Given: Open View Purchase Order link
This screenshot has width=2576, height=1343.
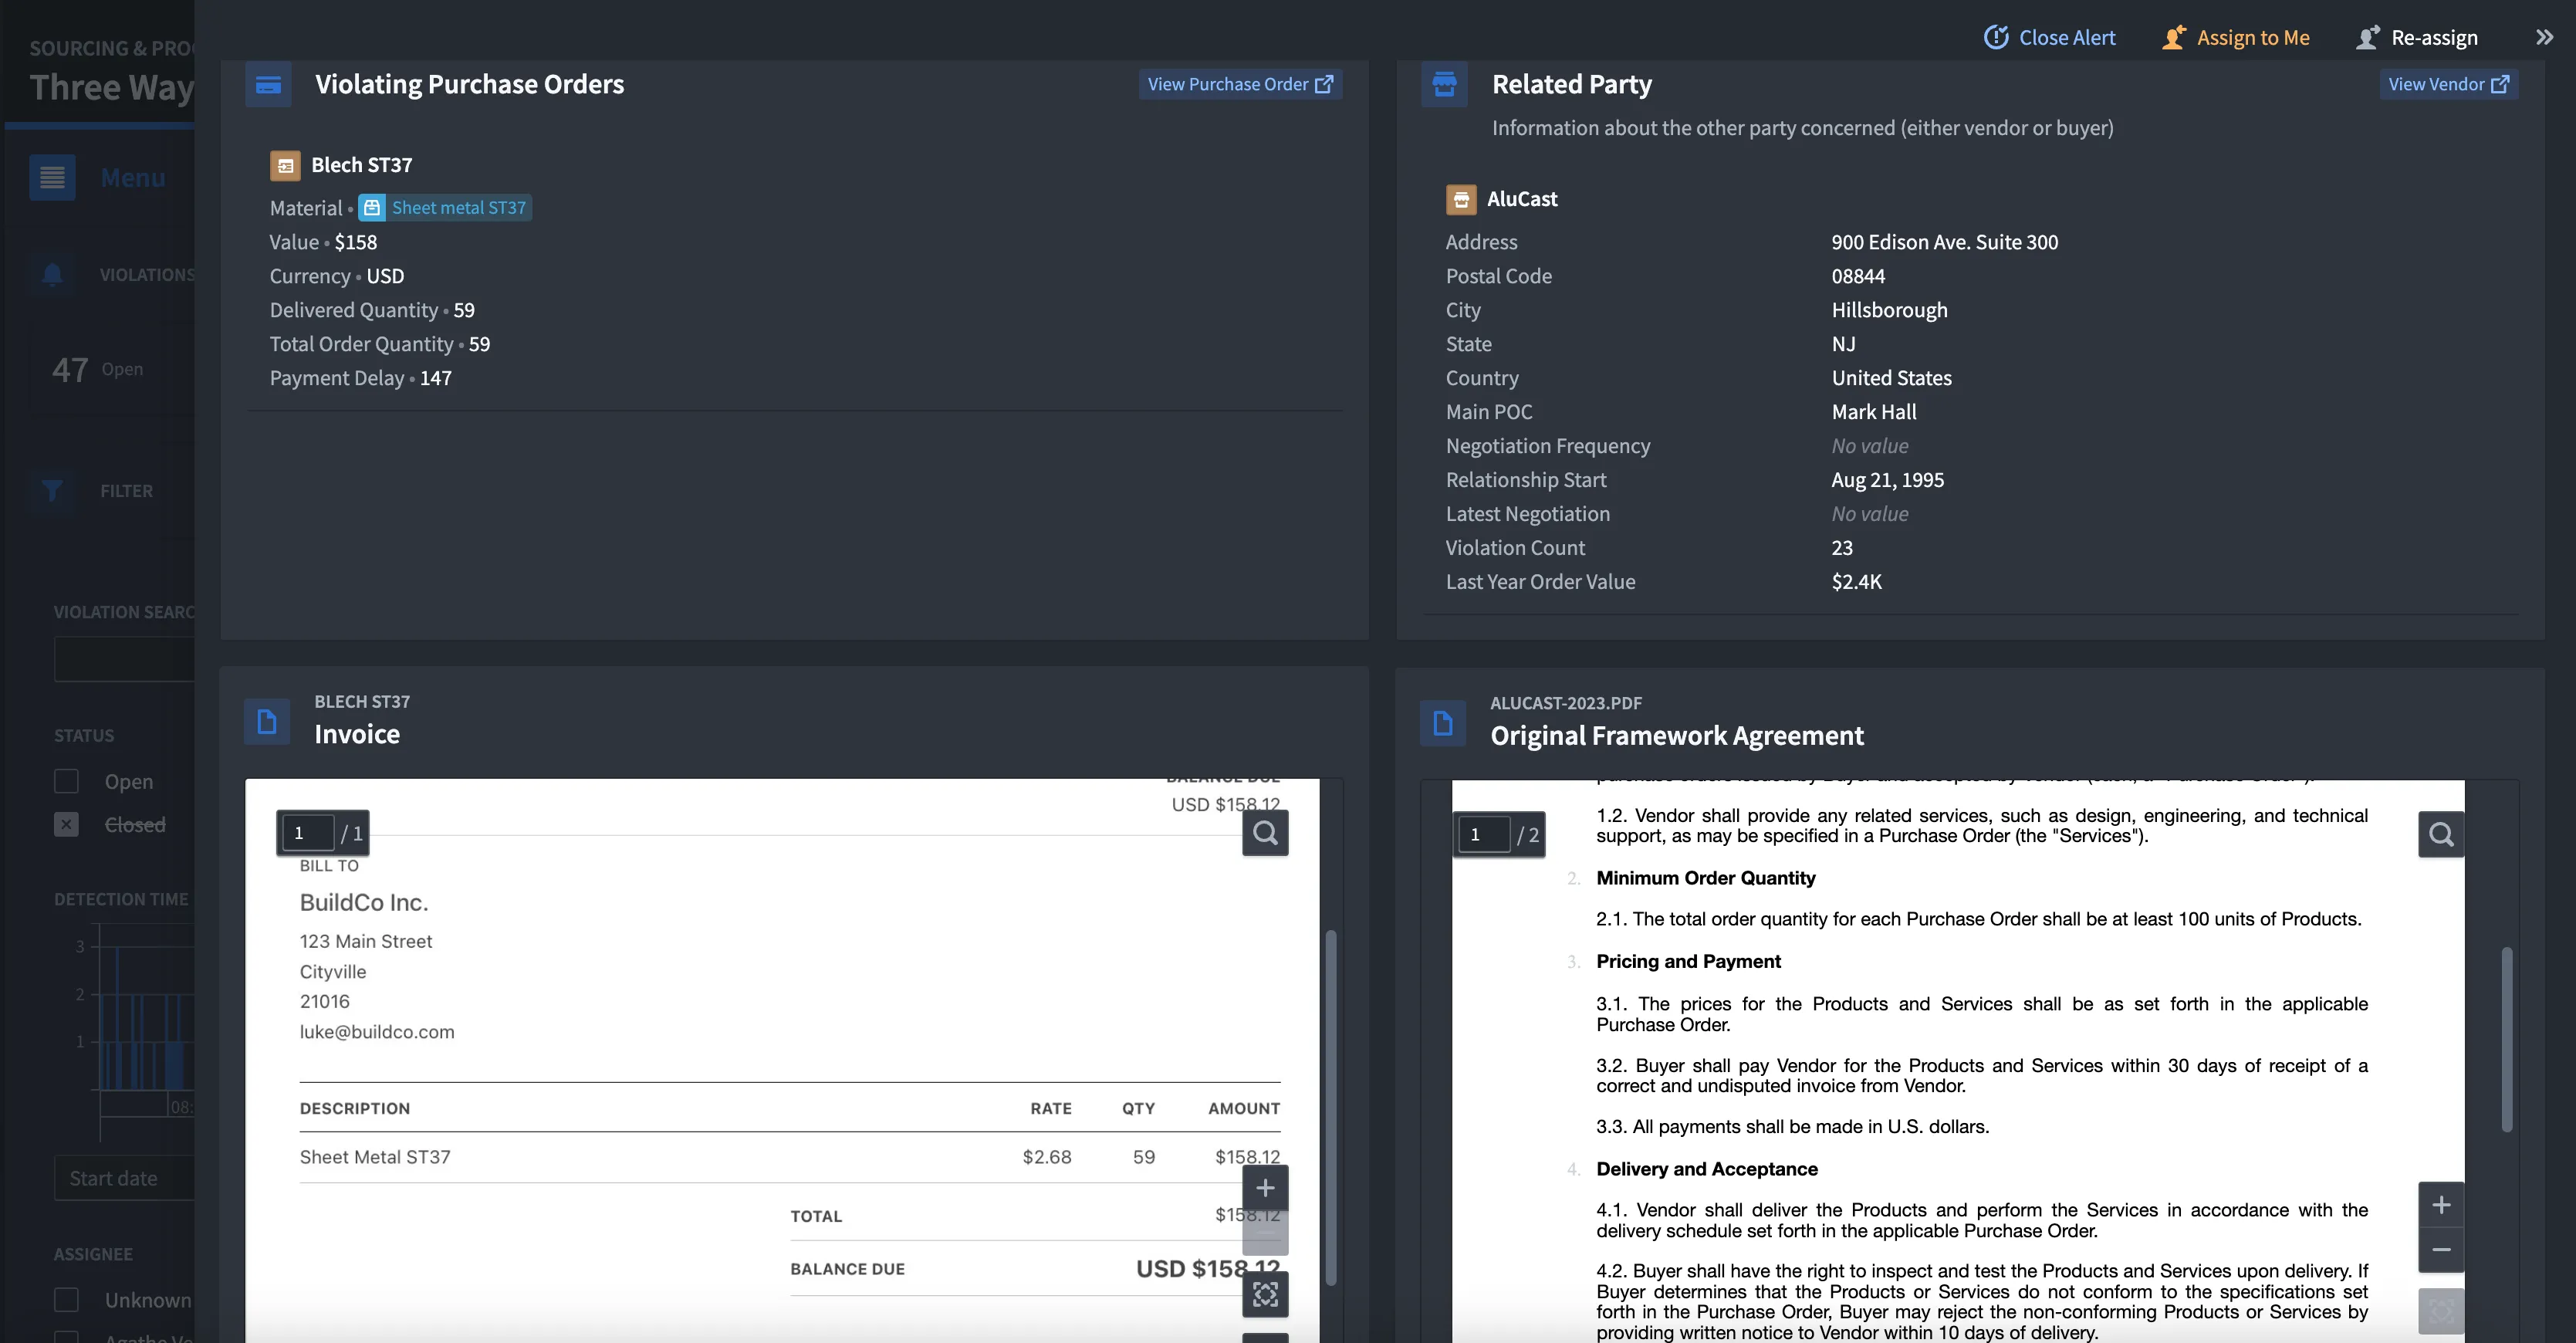Looking at the screenshot, I should [x=1239, y=84].
